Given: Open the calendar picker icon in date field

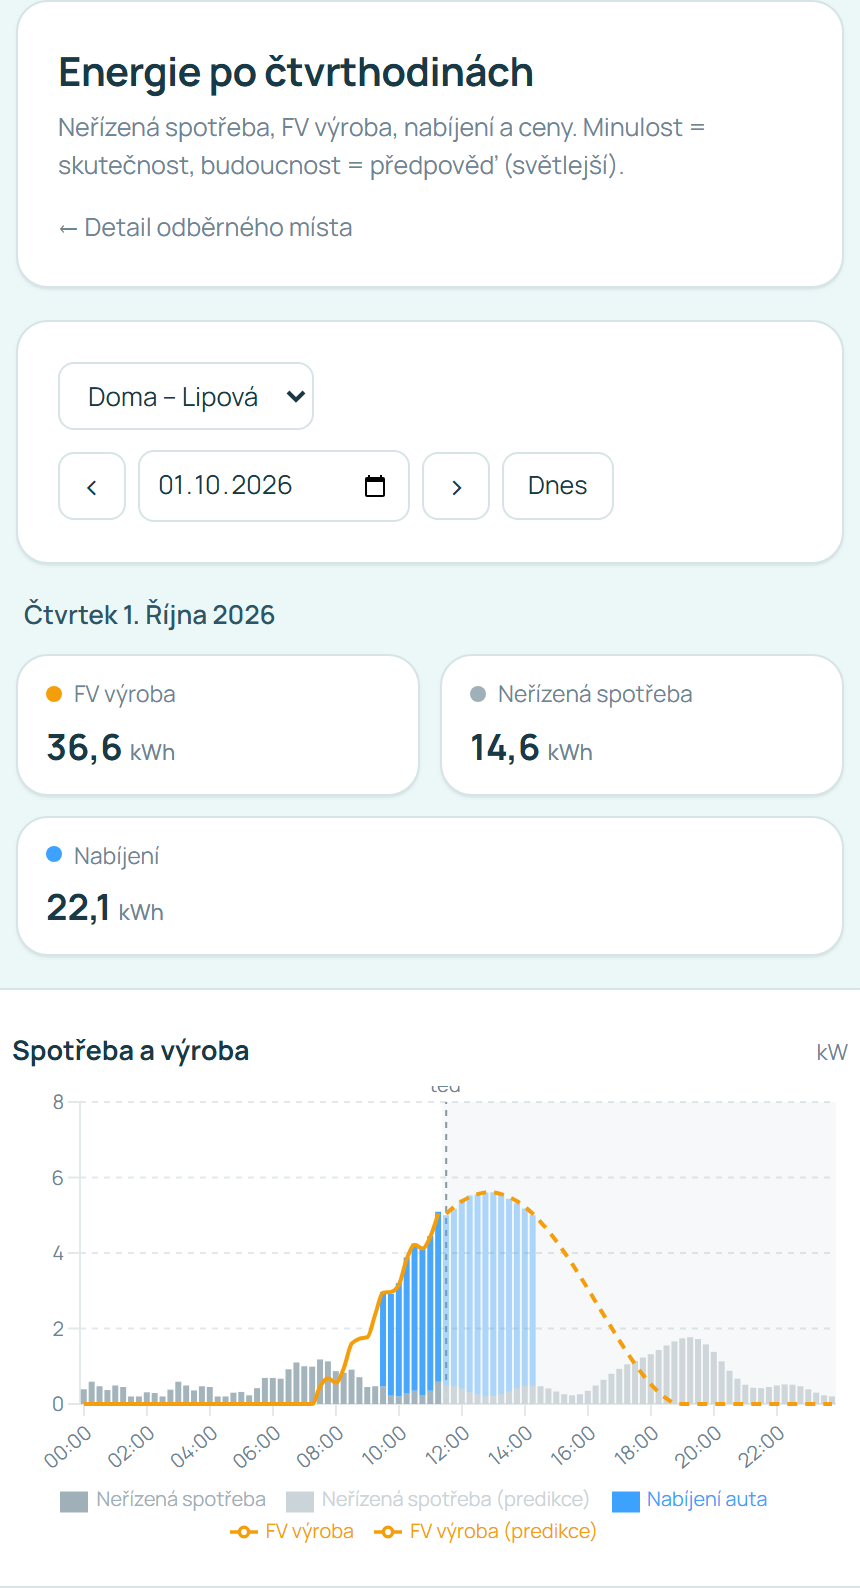Looking at the screenshot, I should pos(375,486).
